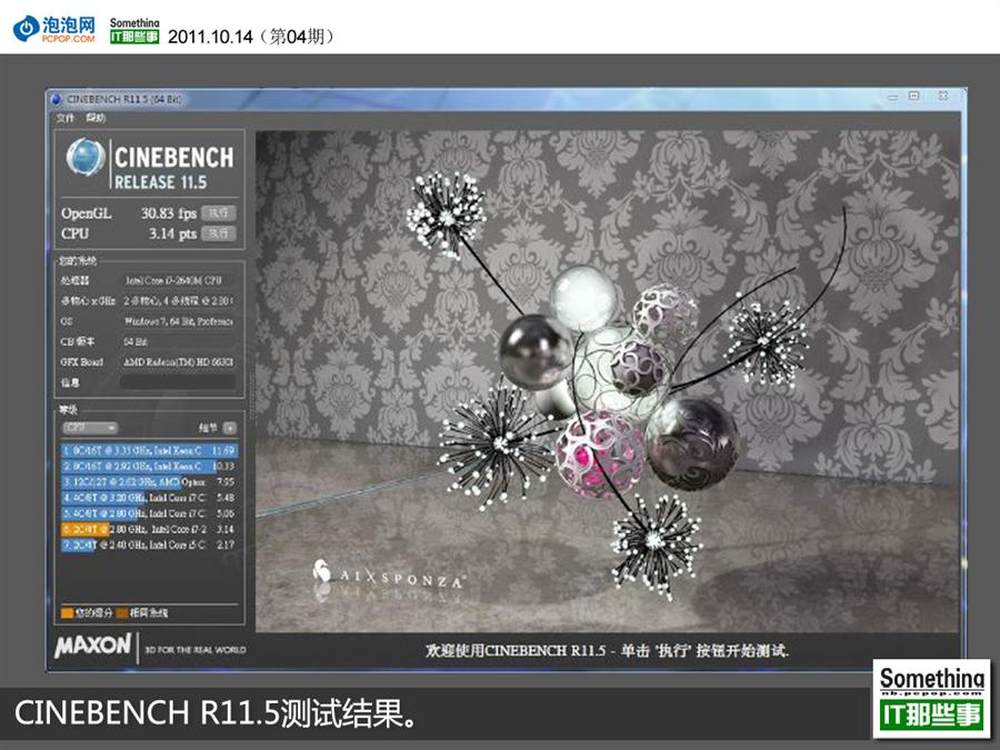This screenshot has height=750, width=1000.
Task: Select ranking row 3, the AMD Opteron entry
Action: click(x=149, y=482)
